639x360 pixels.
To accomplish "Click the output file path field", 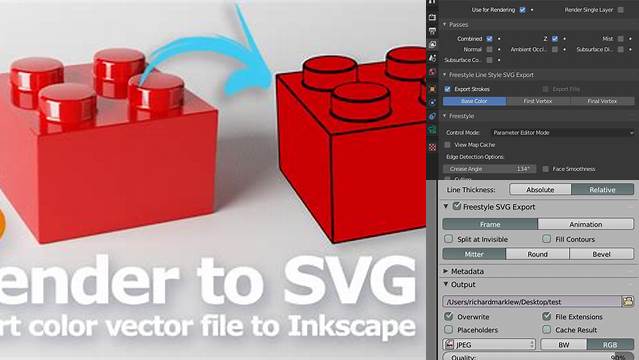I will (532, 302).
